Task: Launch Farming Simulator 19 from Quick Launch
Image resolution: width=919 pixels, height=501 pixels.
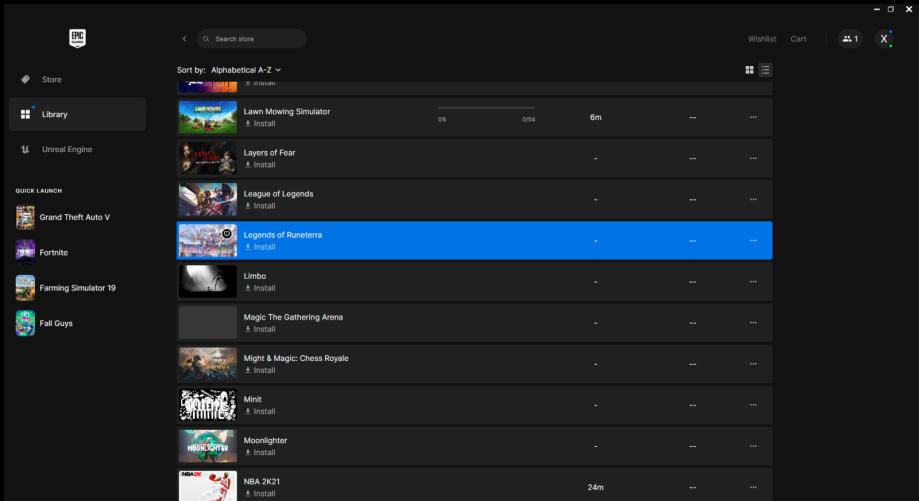Action: tap(77, 288)
